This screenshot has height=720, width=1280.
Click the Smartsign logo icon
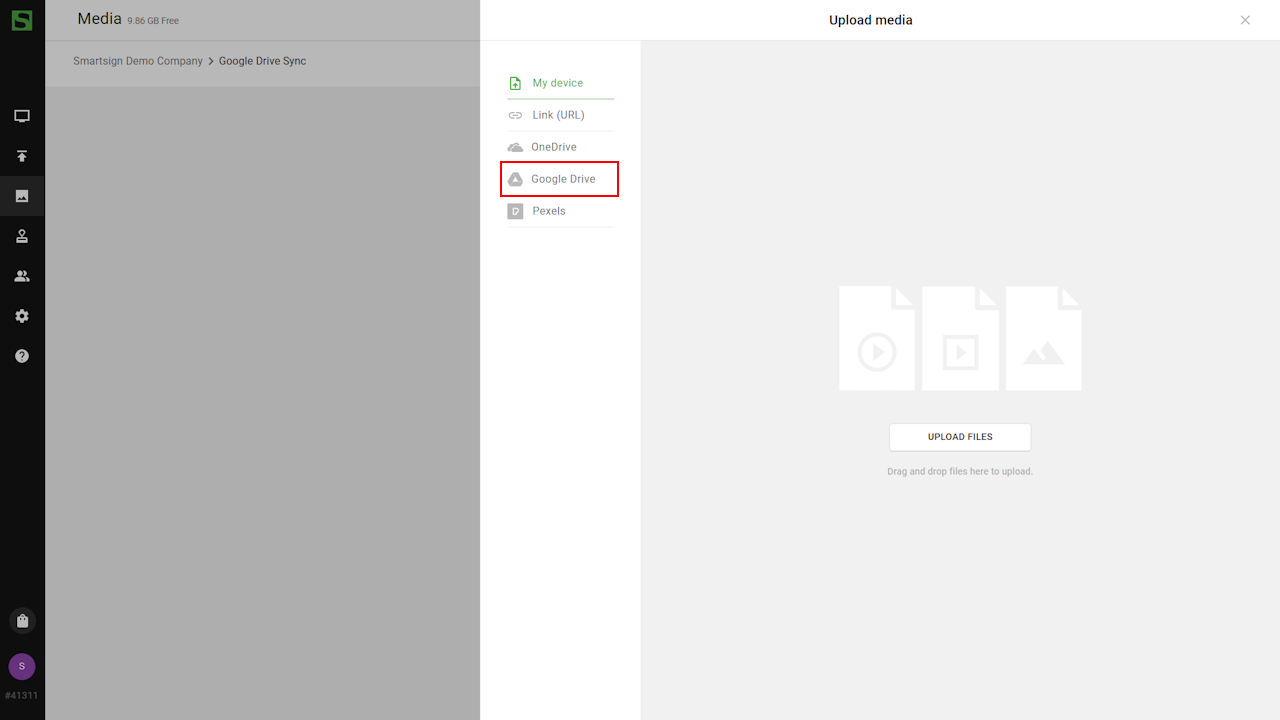[x=22, y=20]
